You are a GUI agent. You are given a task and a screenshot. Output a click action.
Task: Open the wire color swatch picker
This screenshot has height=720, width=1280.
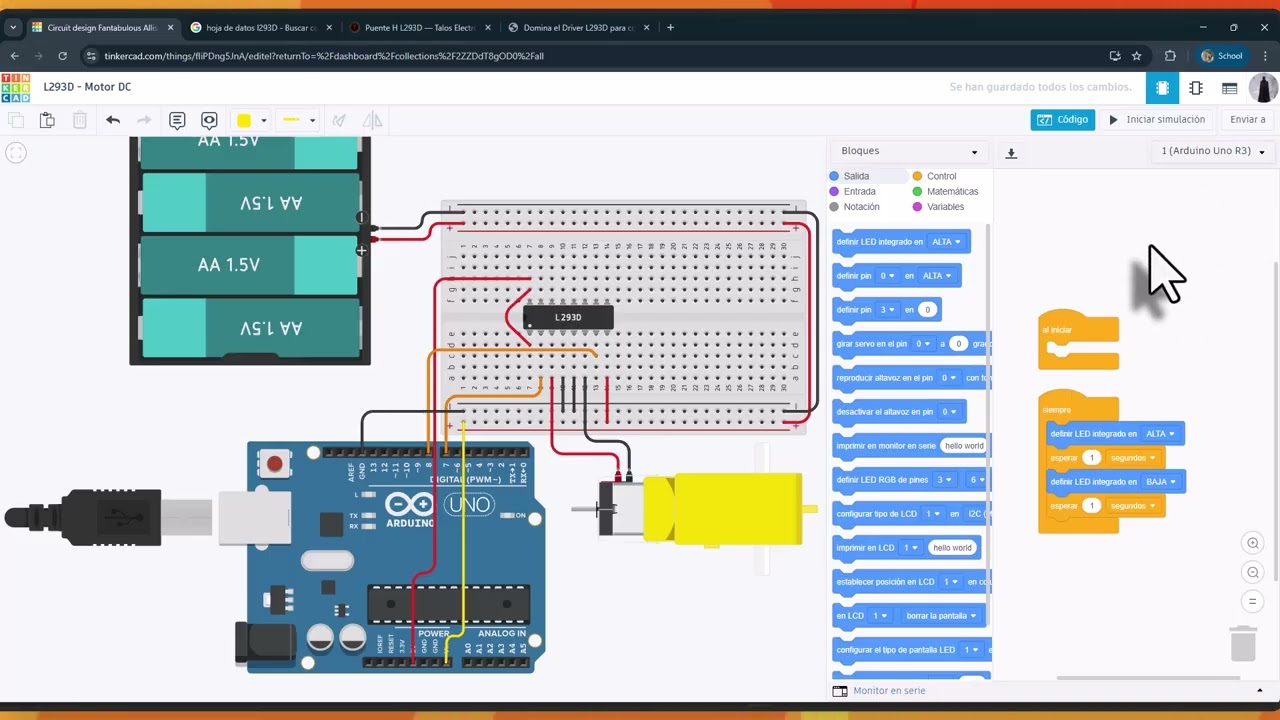249,120
